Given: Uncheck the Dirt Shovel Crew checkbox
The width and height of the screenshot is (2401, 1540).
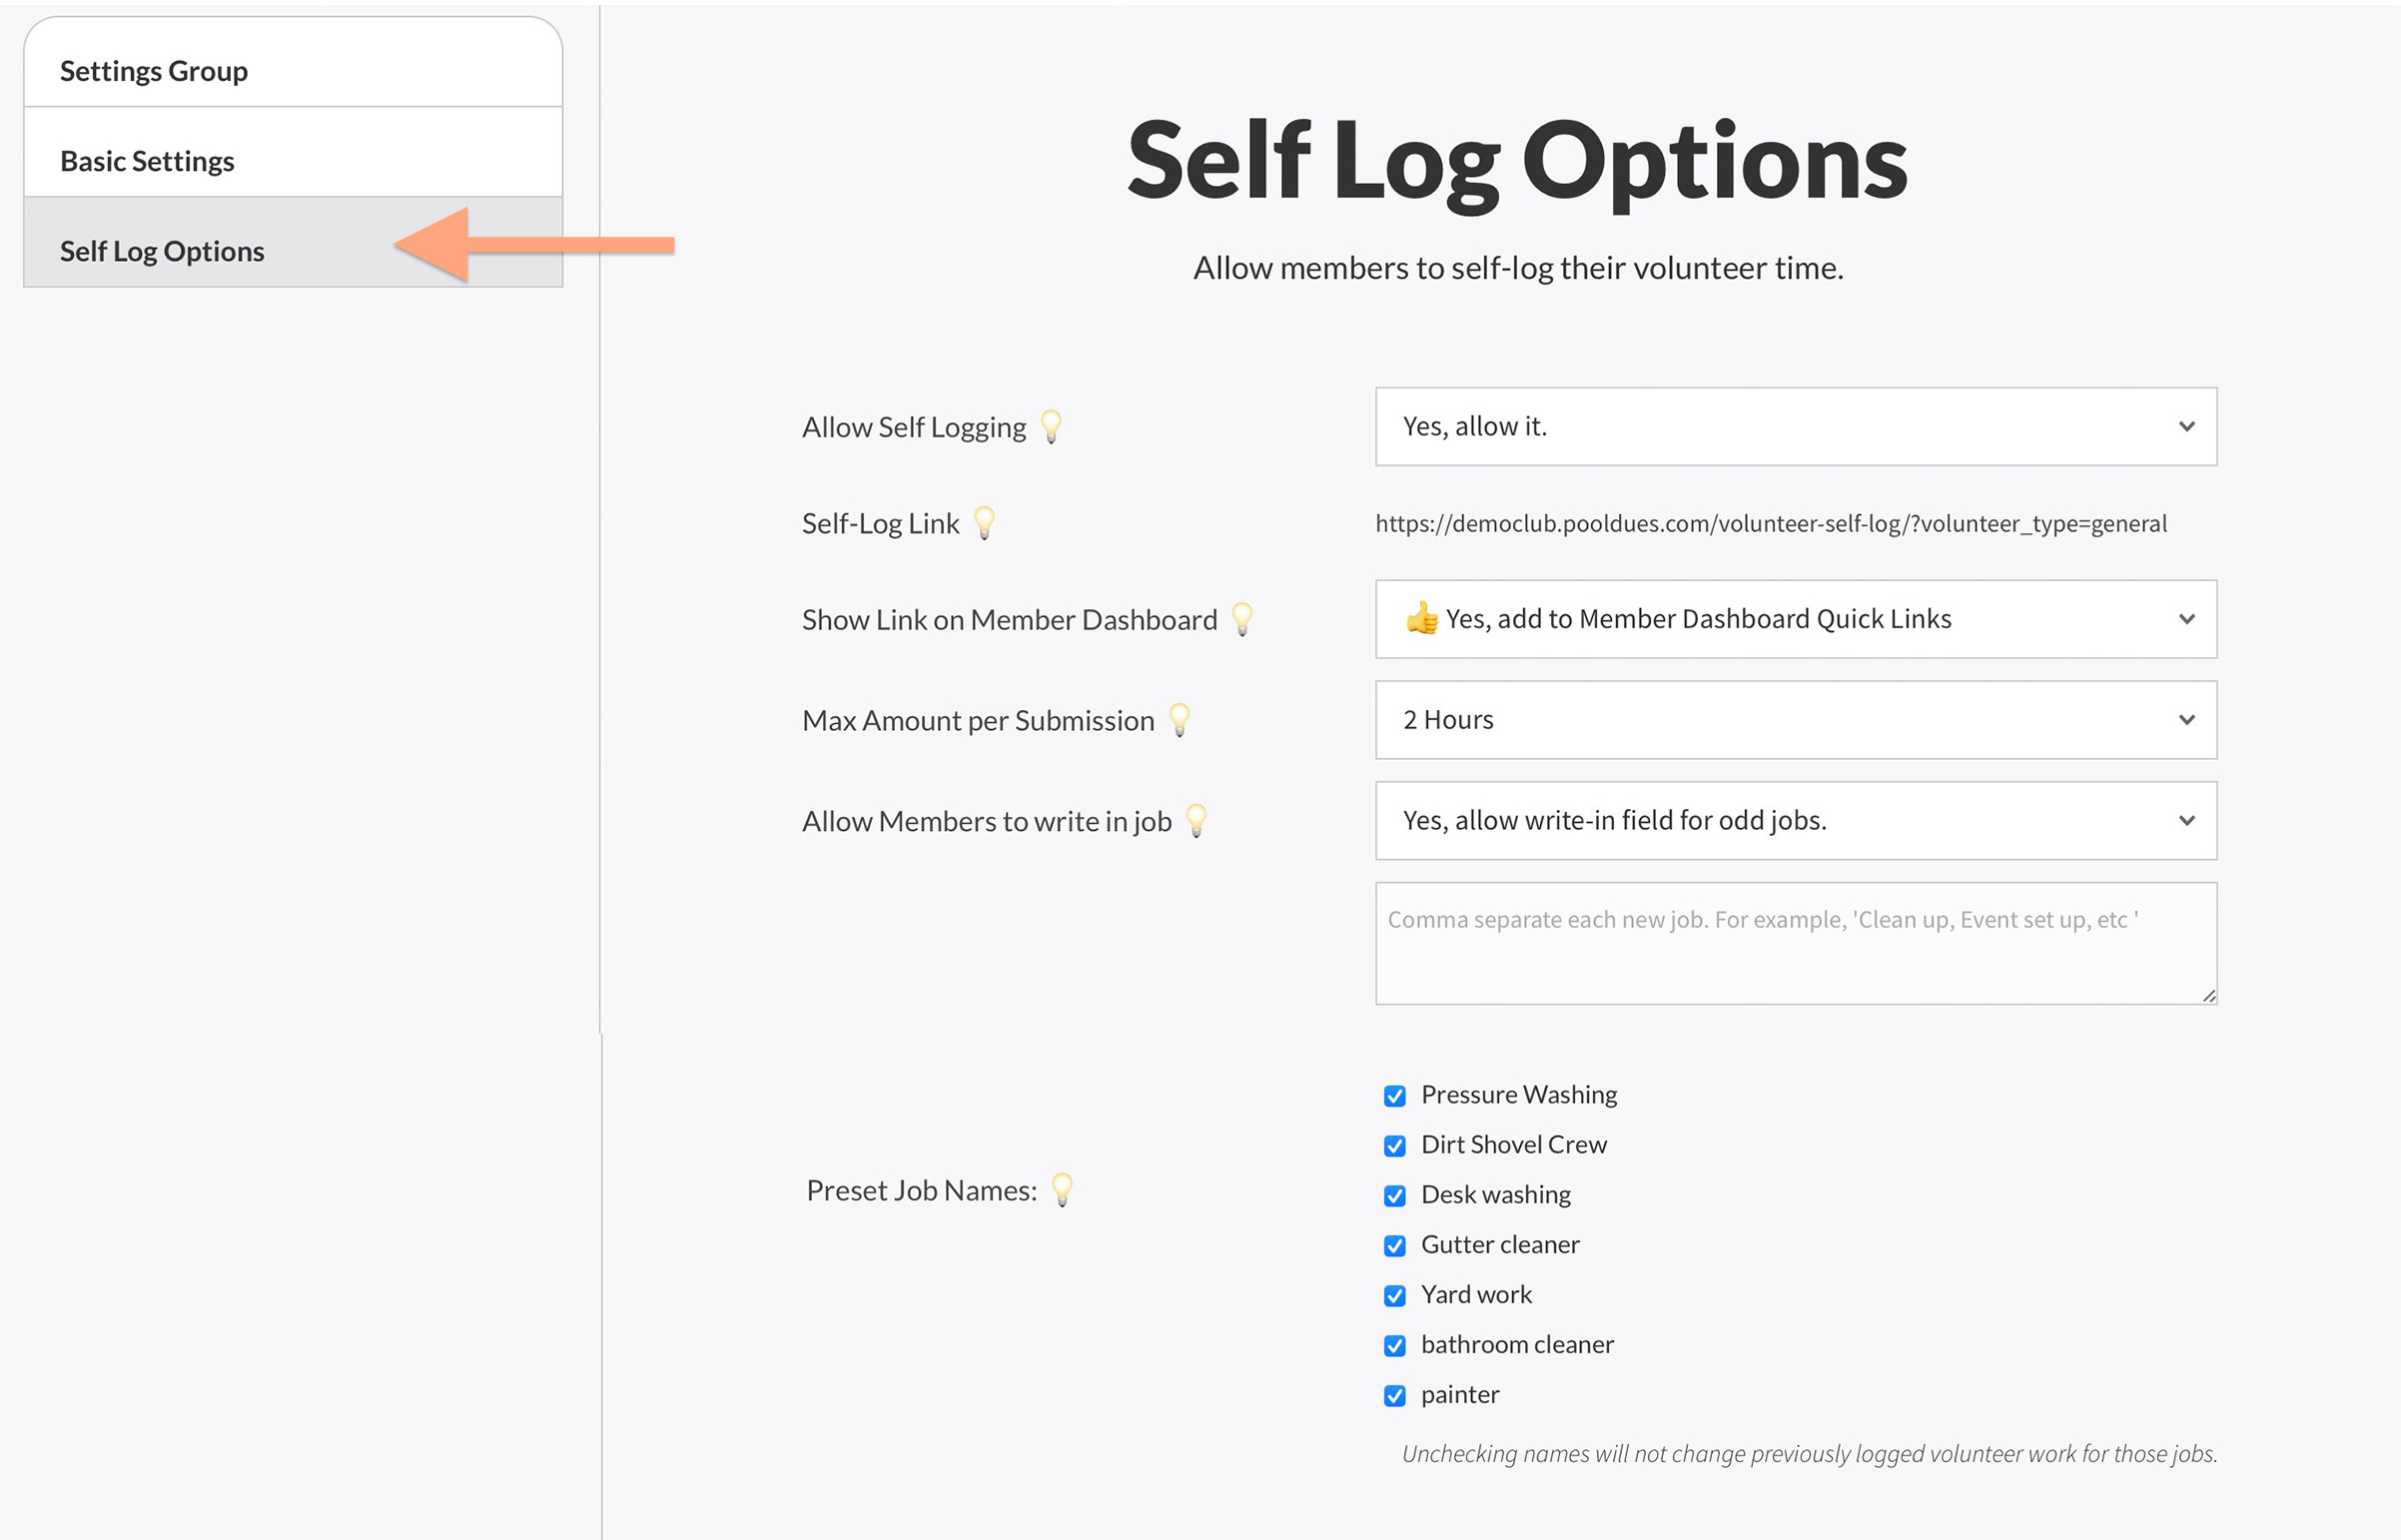Looking at the screenshot, I should click(1395, 1146).
